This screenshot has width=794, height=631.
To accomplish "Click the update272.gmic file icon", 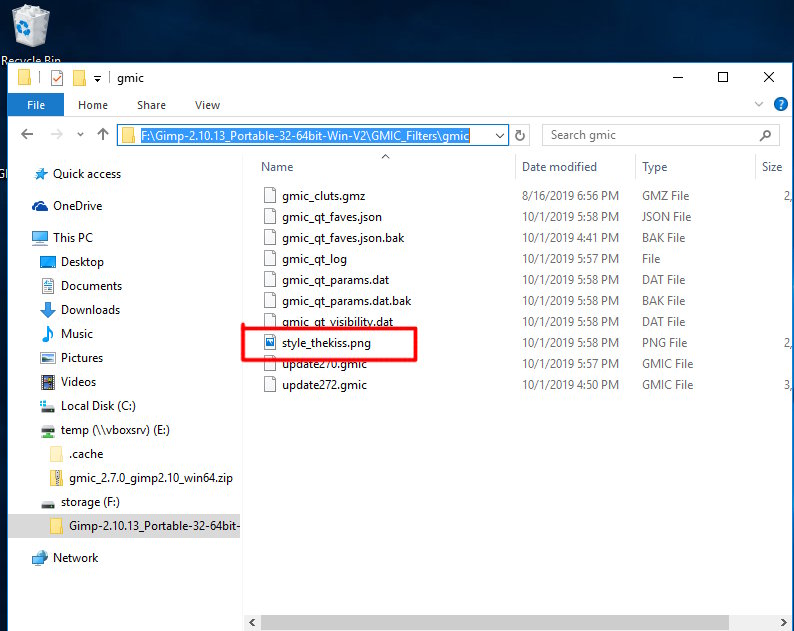I will (x=270, y=384).
